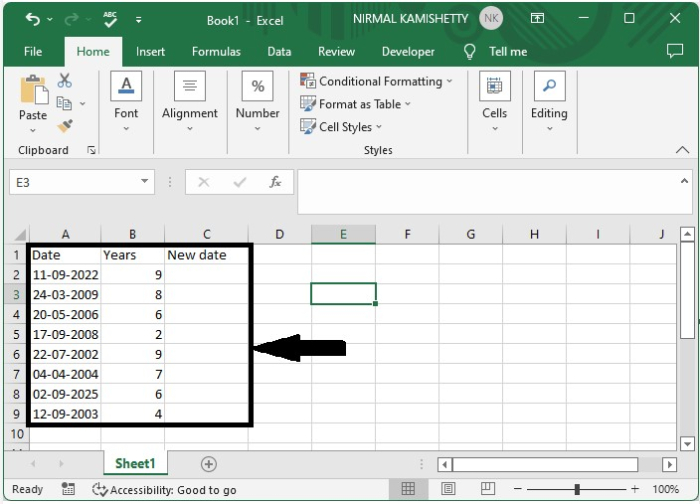Viewport: 700px width, 504px height.
Task: Open Cell Styles menu
Action: click(341, 127)
